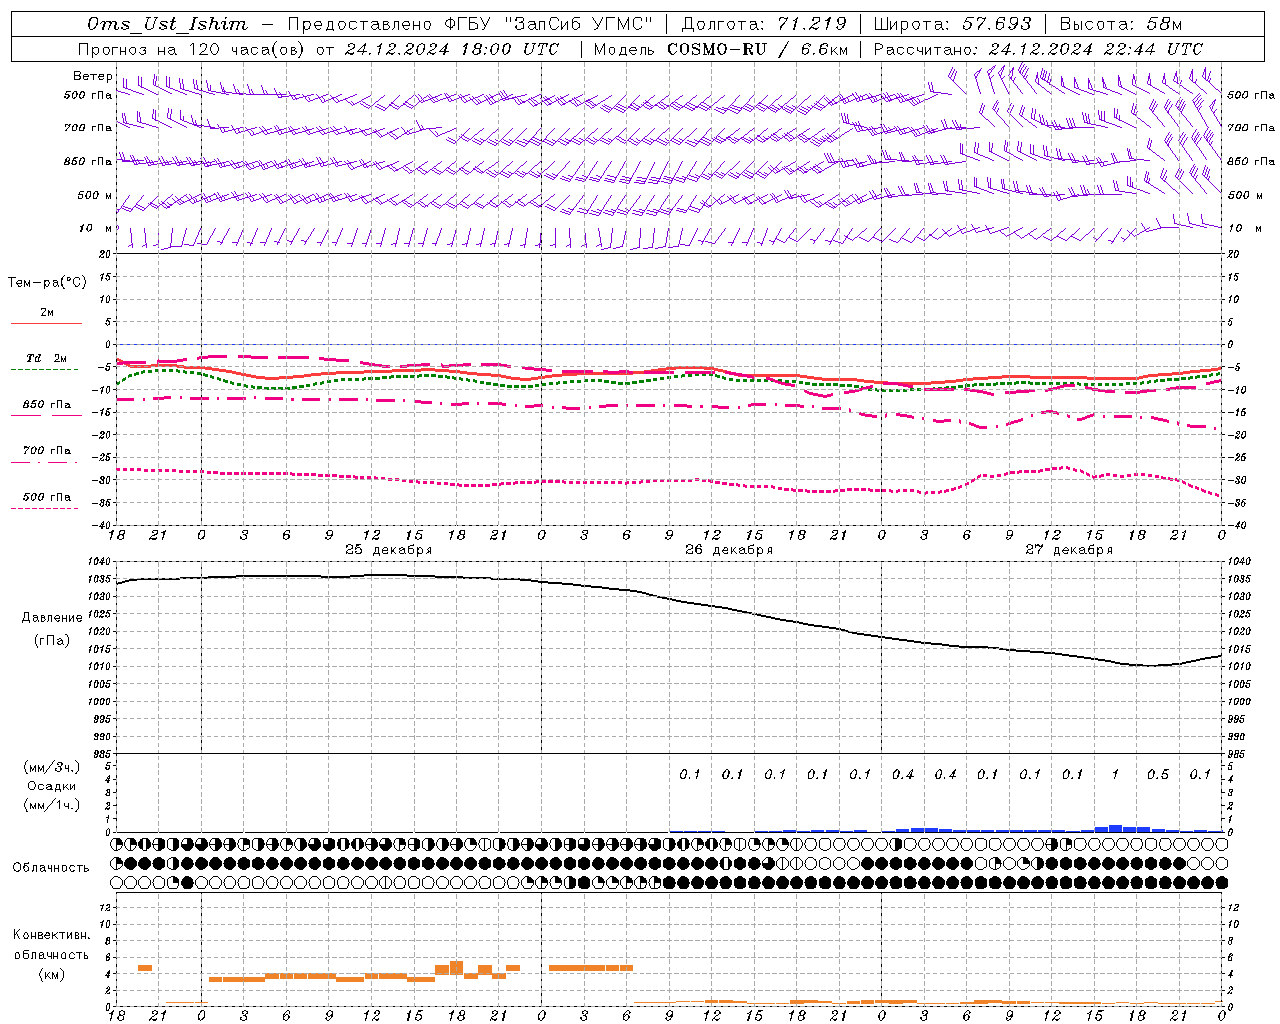Click the 26 декабря date label
Image resolution: width=1280 pixels, height=1024 pixels.
[729, 550]
